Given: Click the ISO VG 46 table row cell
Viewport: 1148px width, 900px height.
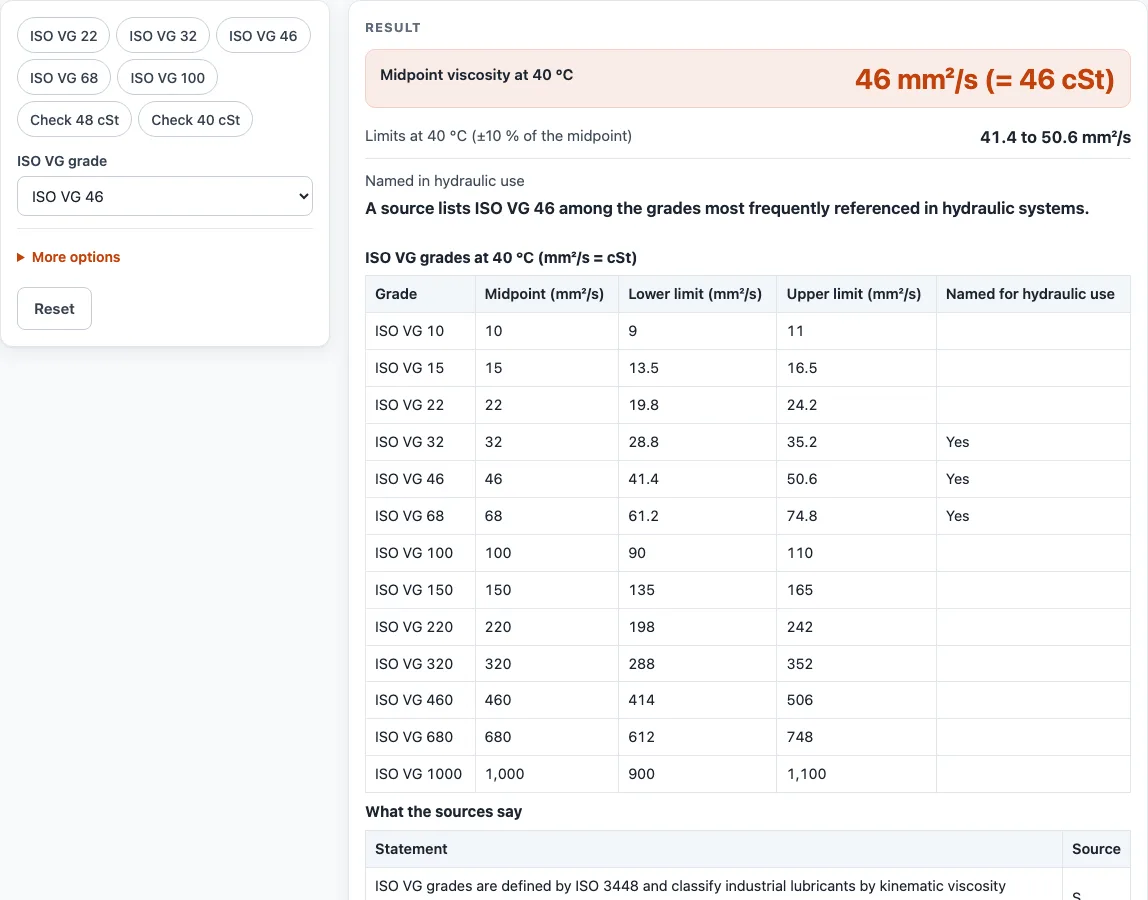Looking at the screenshot, I should (x=420, y=479).
